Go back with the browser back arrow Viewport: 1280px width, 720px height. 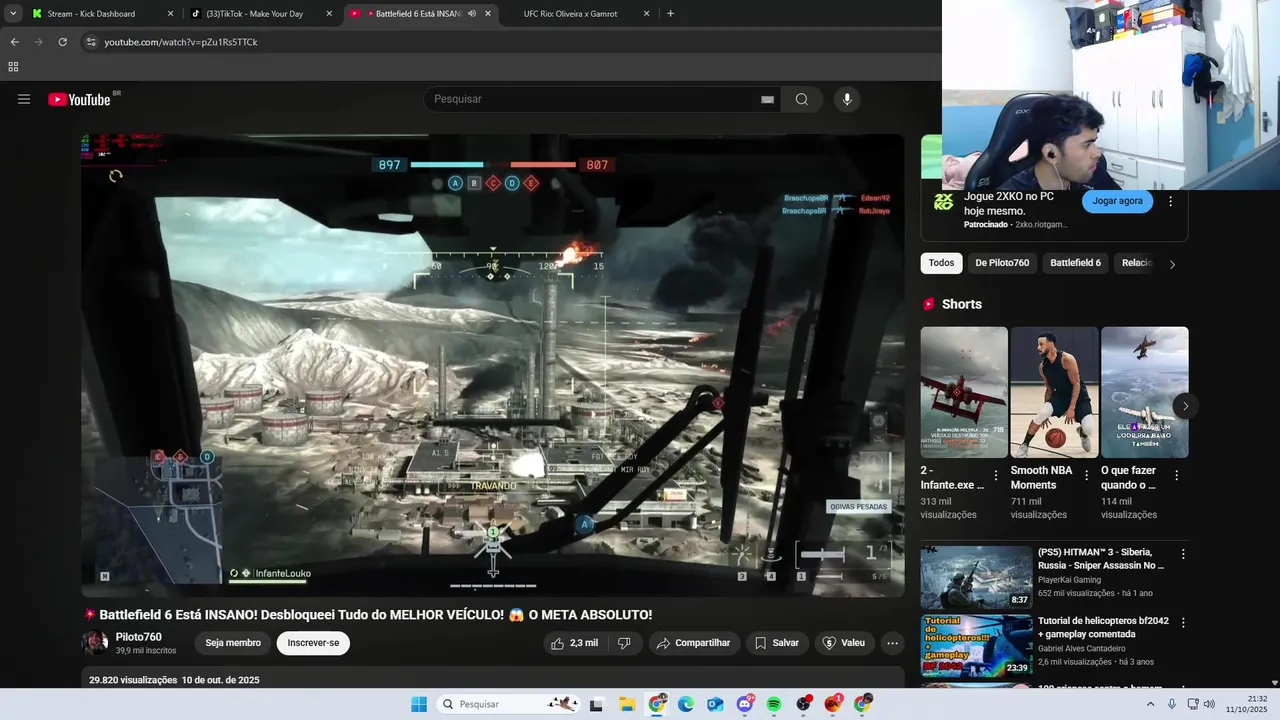coord(14,42)
